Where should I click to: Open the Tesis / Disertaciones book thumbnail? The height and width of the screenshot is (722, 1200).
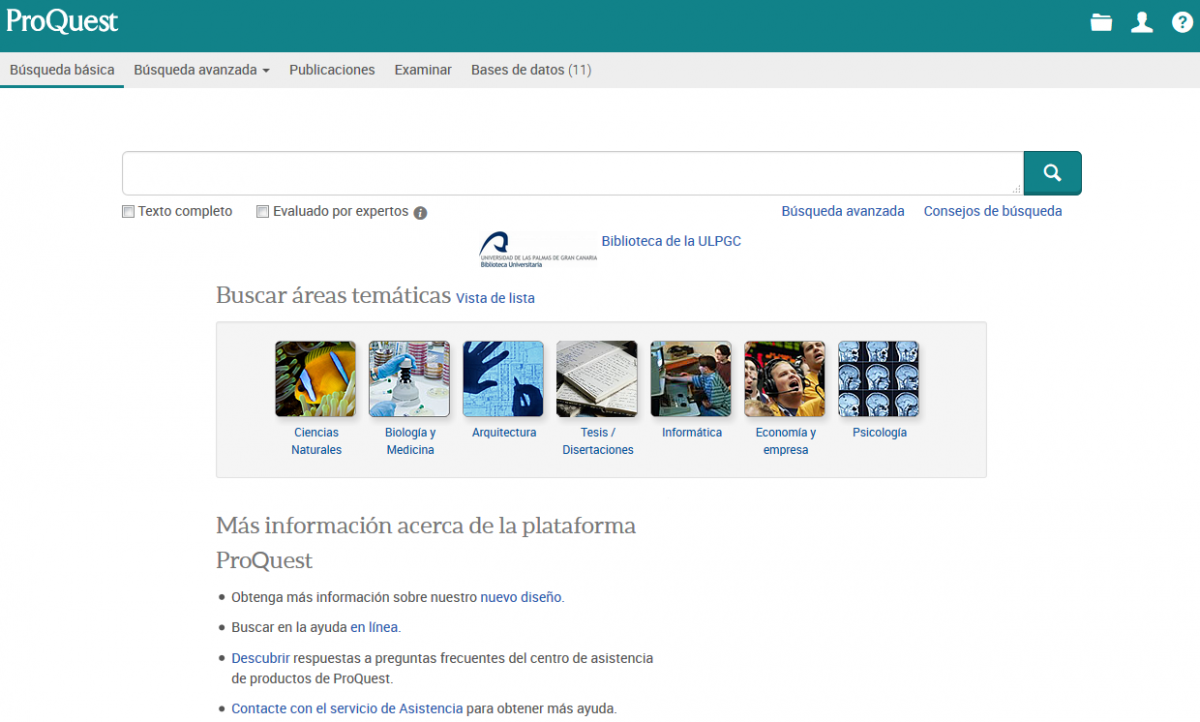(597, 379)
